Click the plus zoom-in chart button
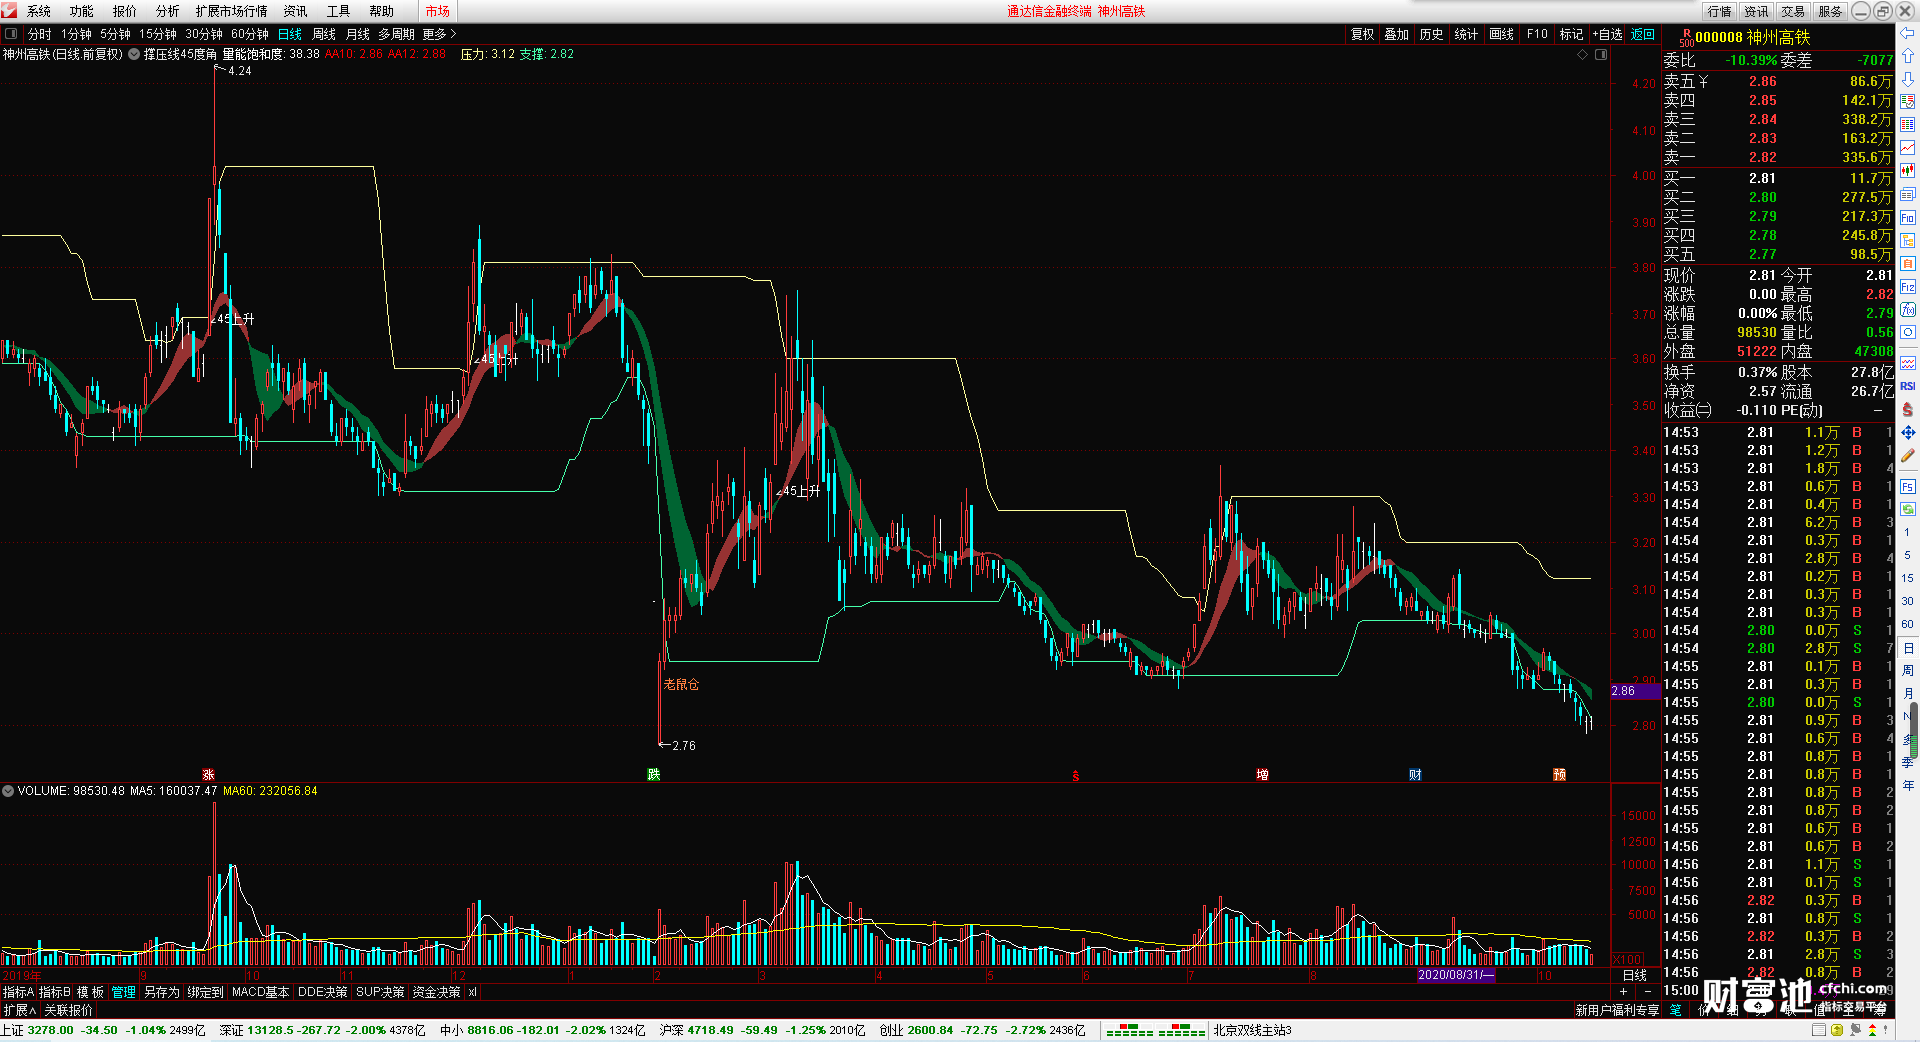The width and height of the screenshot is (1920, 1042). point(1623,991)
